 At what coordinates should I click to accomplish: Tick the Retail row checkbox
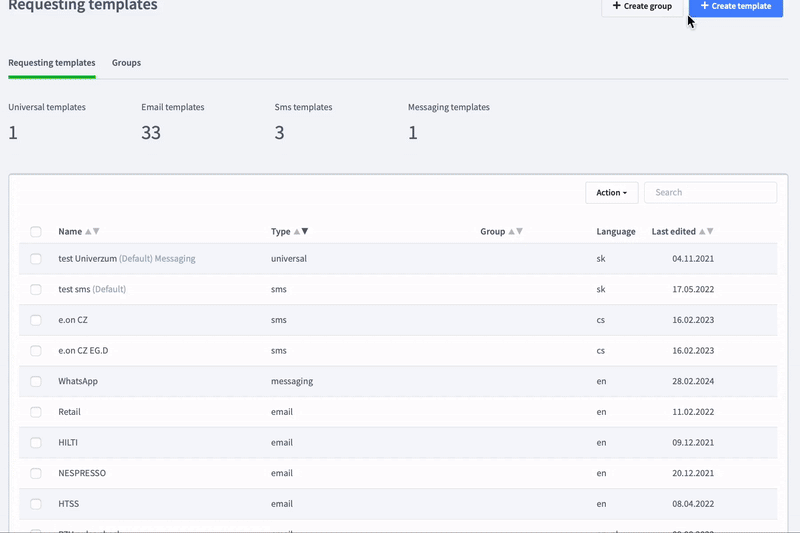click(36, 412)
